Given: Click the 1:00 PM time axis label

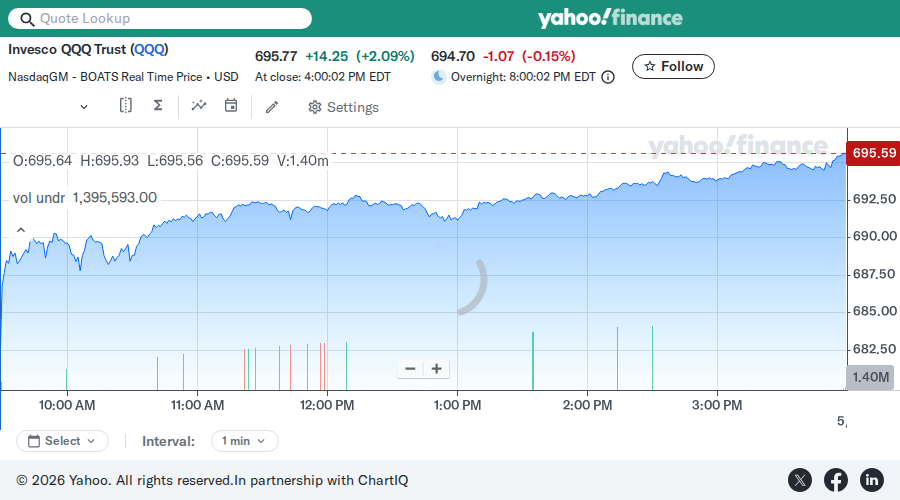Looking at the screenshot, I should click(457, 405).
